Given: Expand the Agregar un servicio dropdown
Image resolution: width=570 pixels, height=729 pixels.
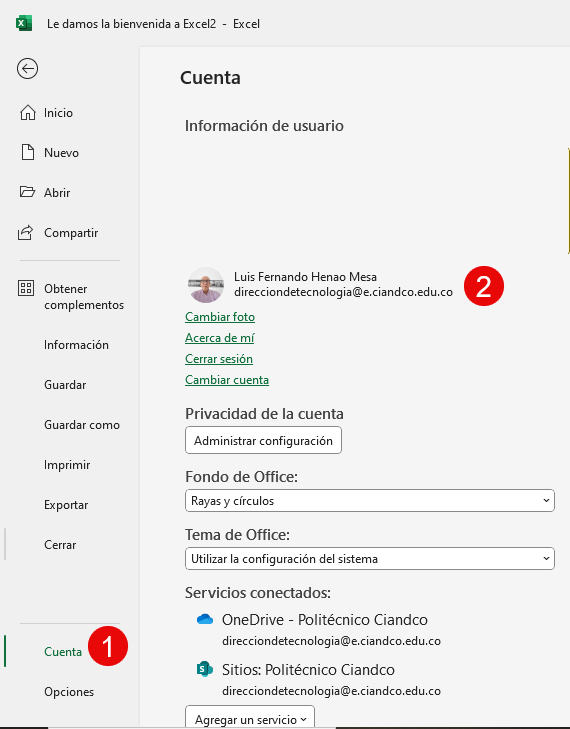Looking at the screenshot, I should point(250,719).
